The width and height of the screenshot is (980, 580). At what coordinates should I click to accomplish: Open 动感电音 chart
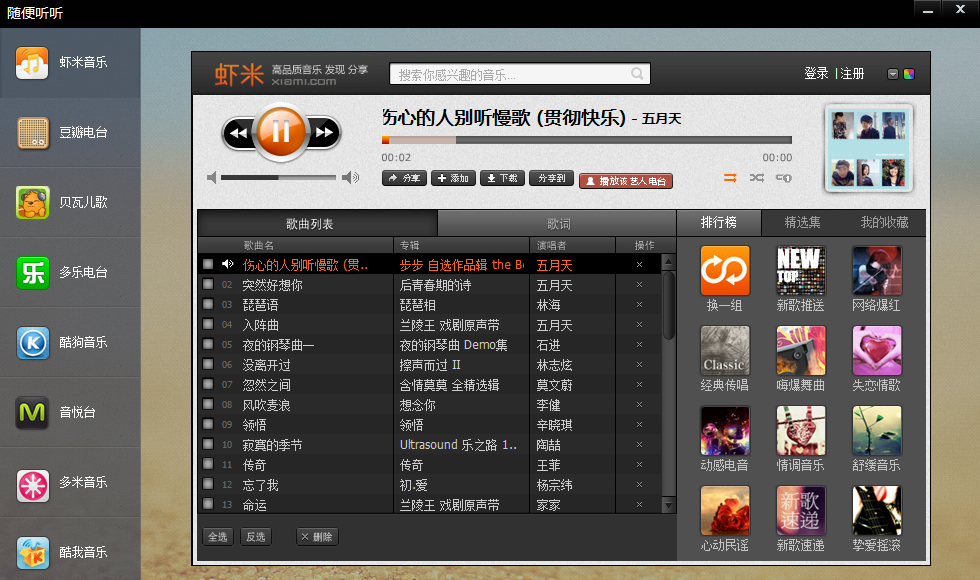coord(724,430)
